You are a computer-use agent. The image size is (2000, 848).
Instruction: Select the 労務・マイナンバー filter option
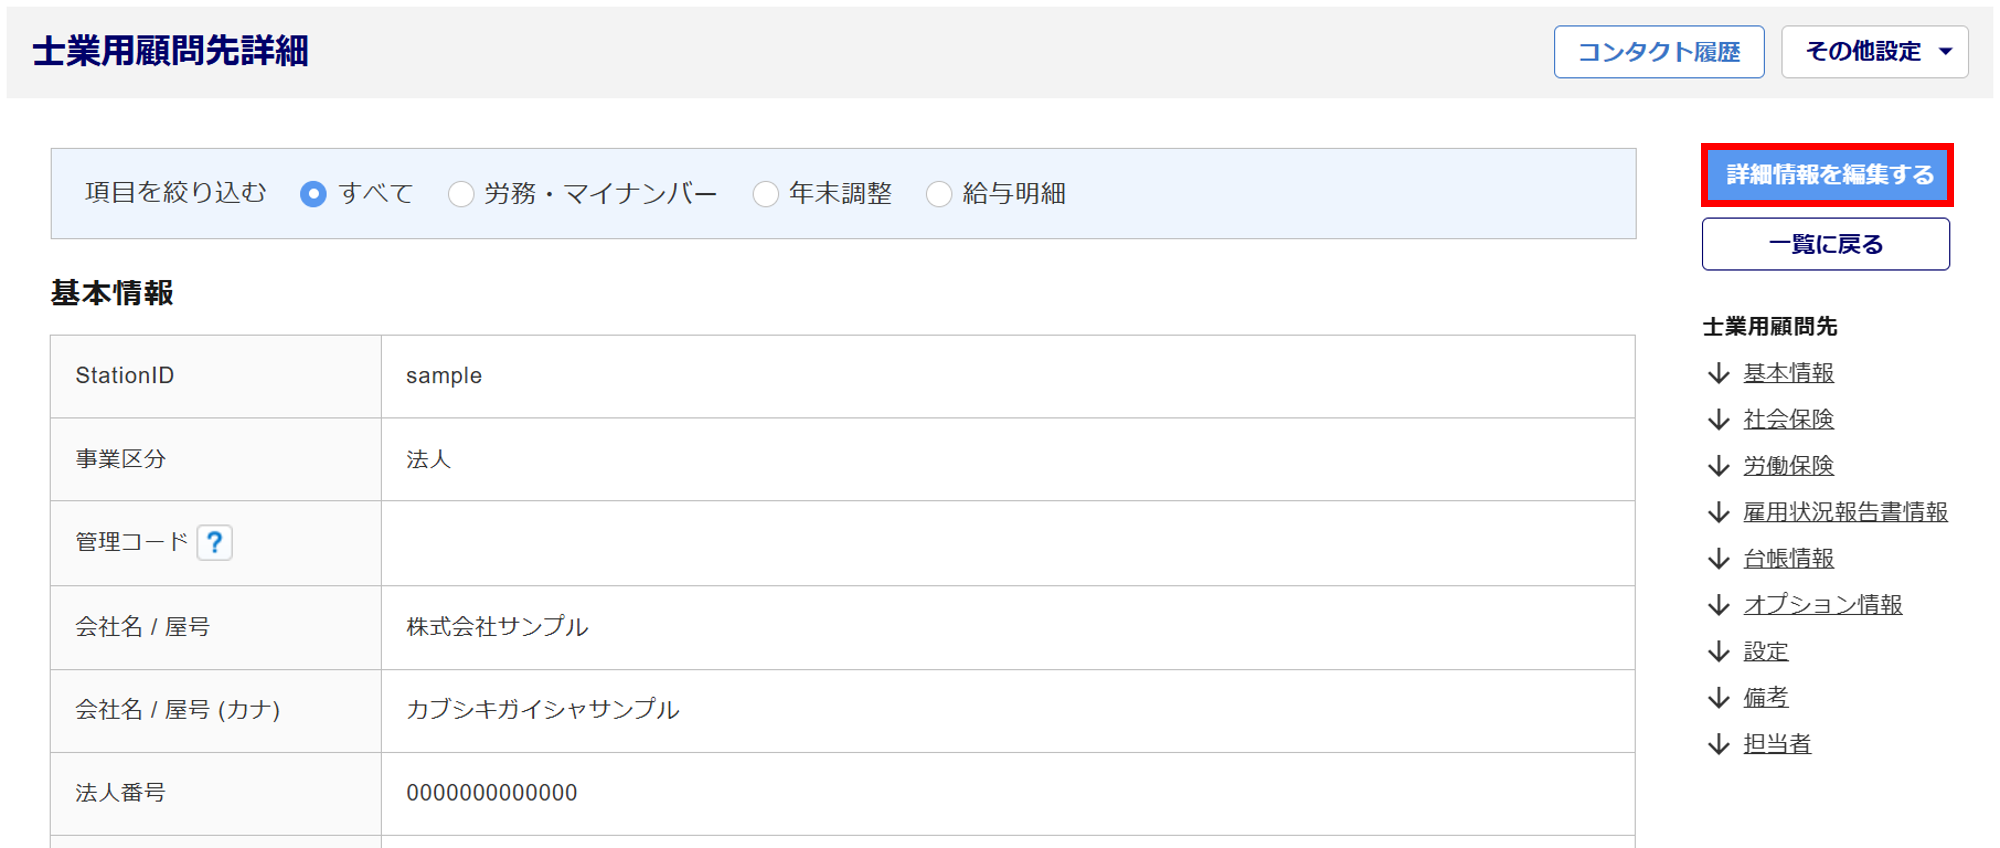(461, 194)
